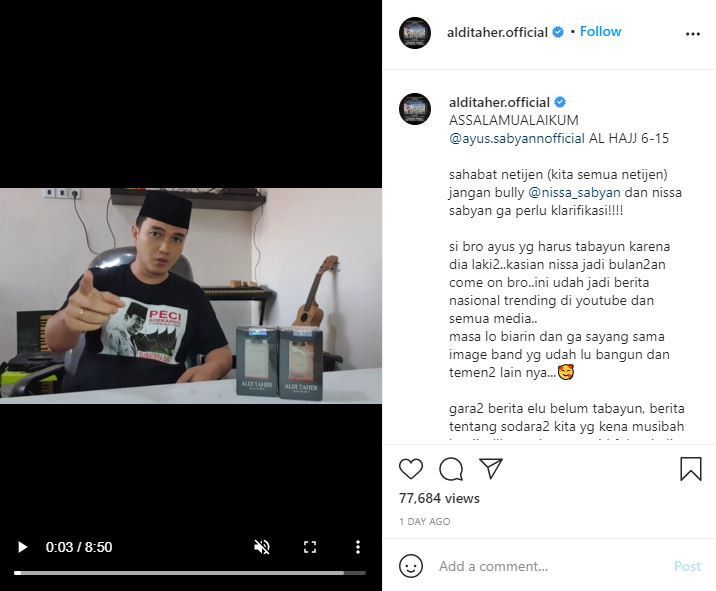Play the video

coord(22,547)
